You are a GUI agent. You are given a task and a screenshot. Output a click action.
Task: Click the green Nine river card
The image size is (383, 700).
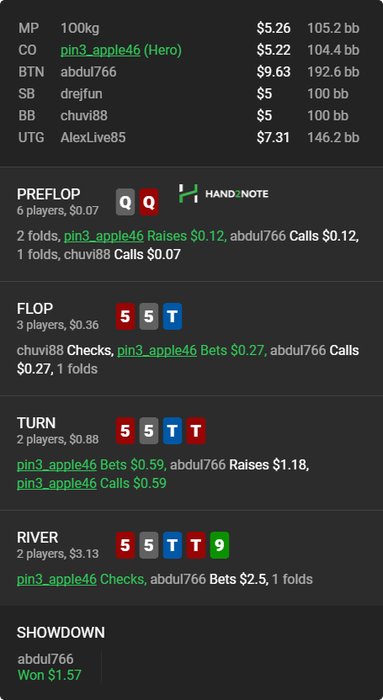coord(220,545)
